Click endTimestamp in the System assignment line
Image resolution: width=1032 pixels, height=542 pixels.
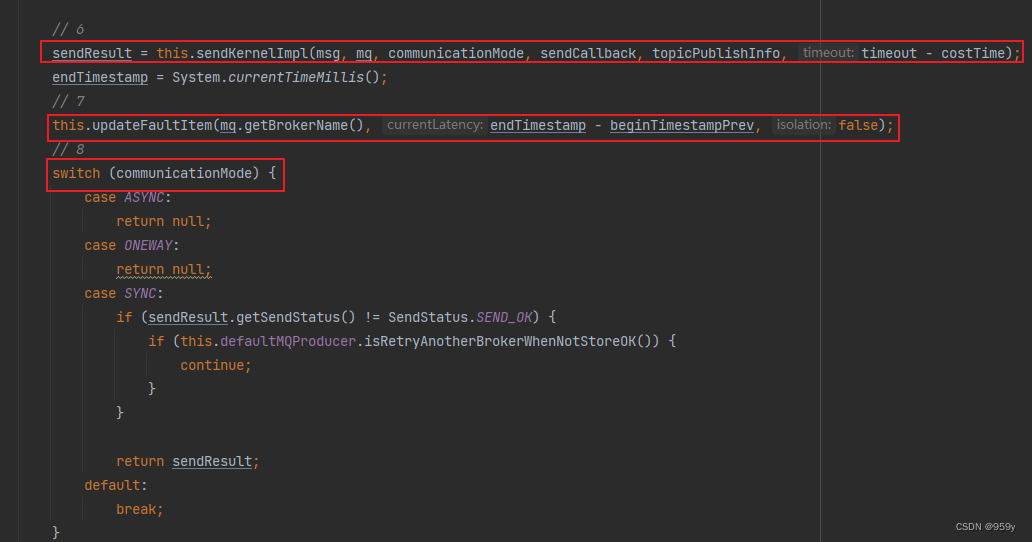(x=100, y=78)
